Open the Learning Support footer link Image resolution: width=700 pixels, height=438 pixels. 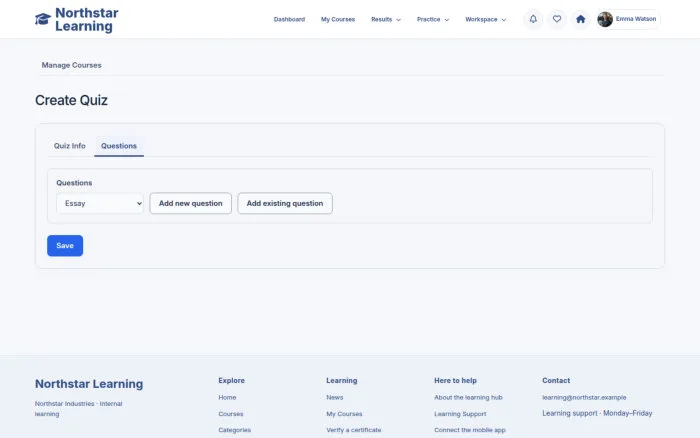(460, 414)
